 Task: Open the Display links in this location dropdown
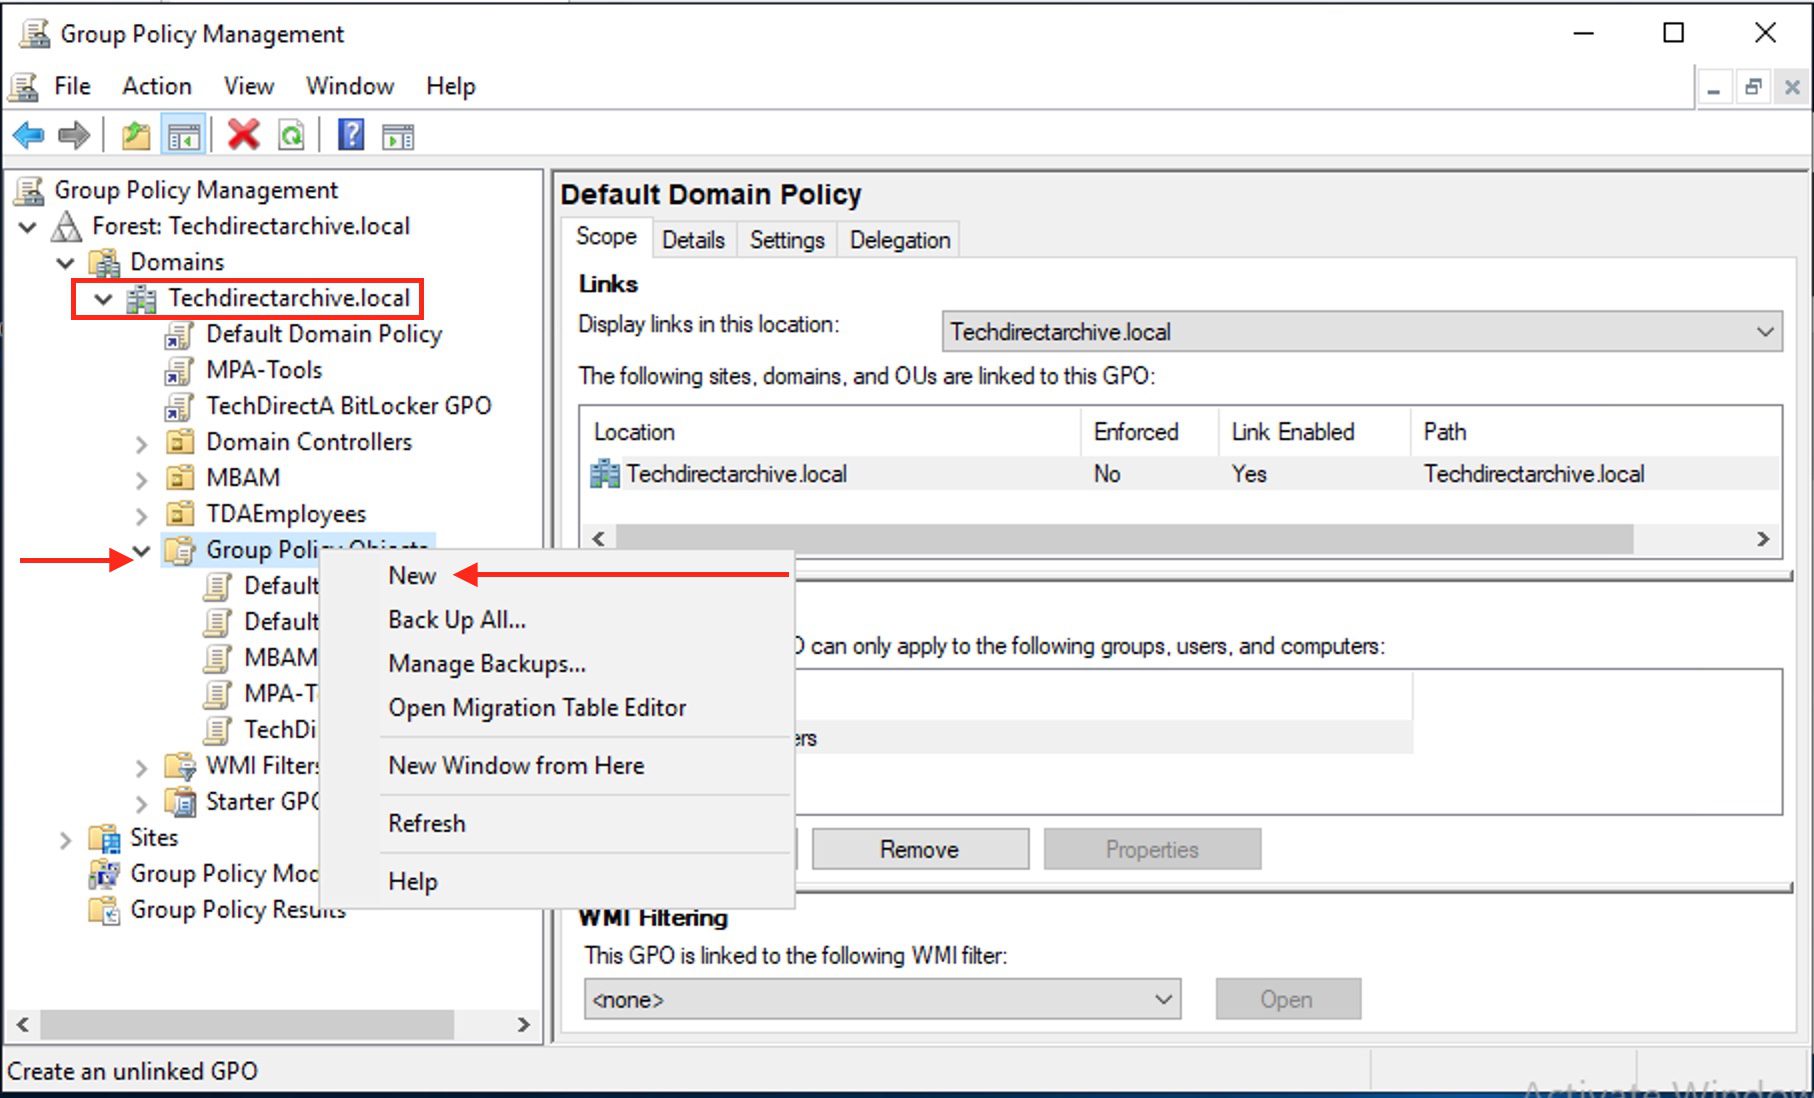(x=1362, y=331)
